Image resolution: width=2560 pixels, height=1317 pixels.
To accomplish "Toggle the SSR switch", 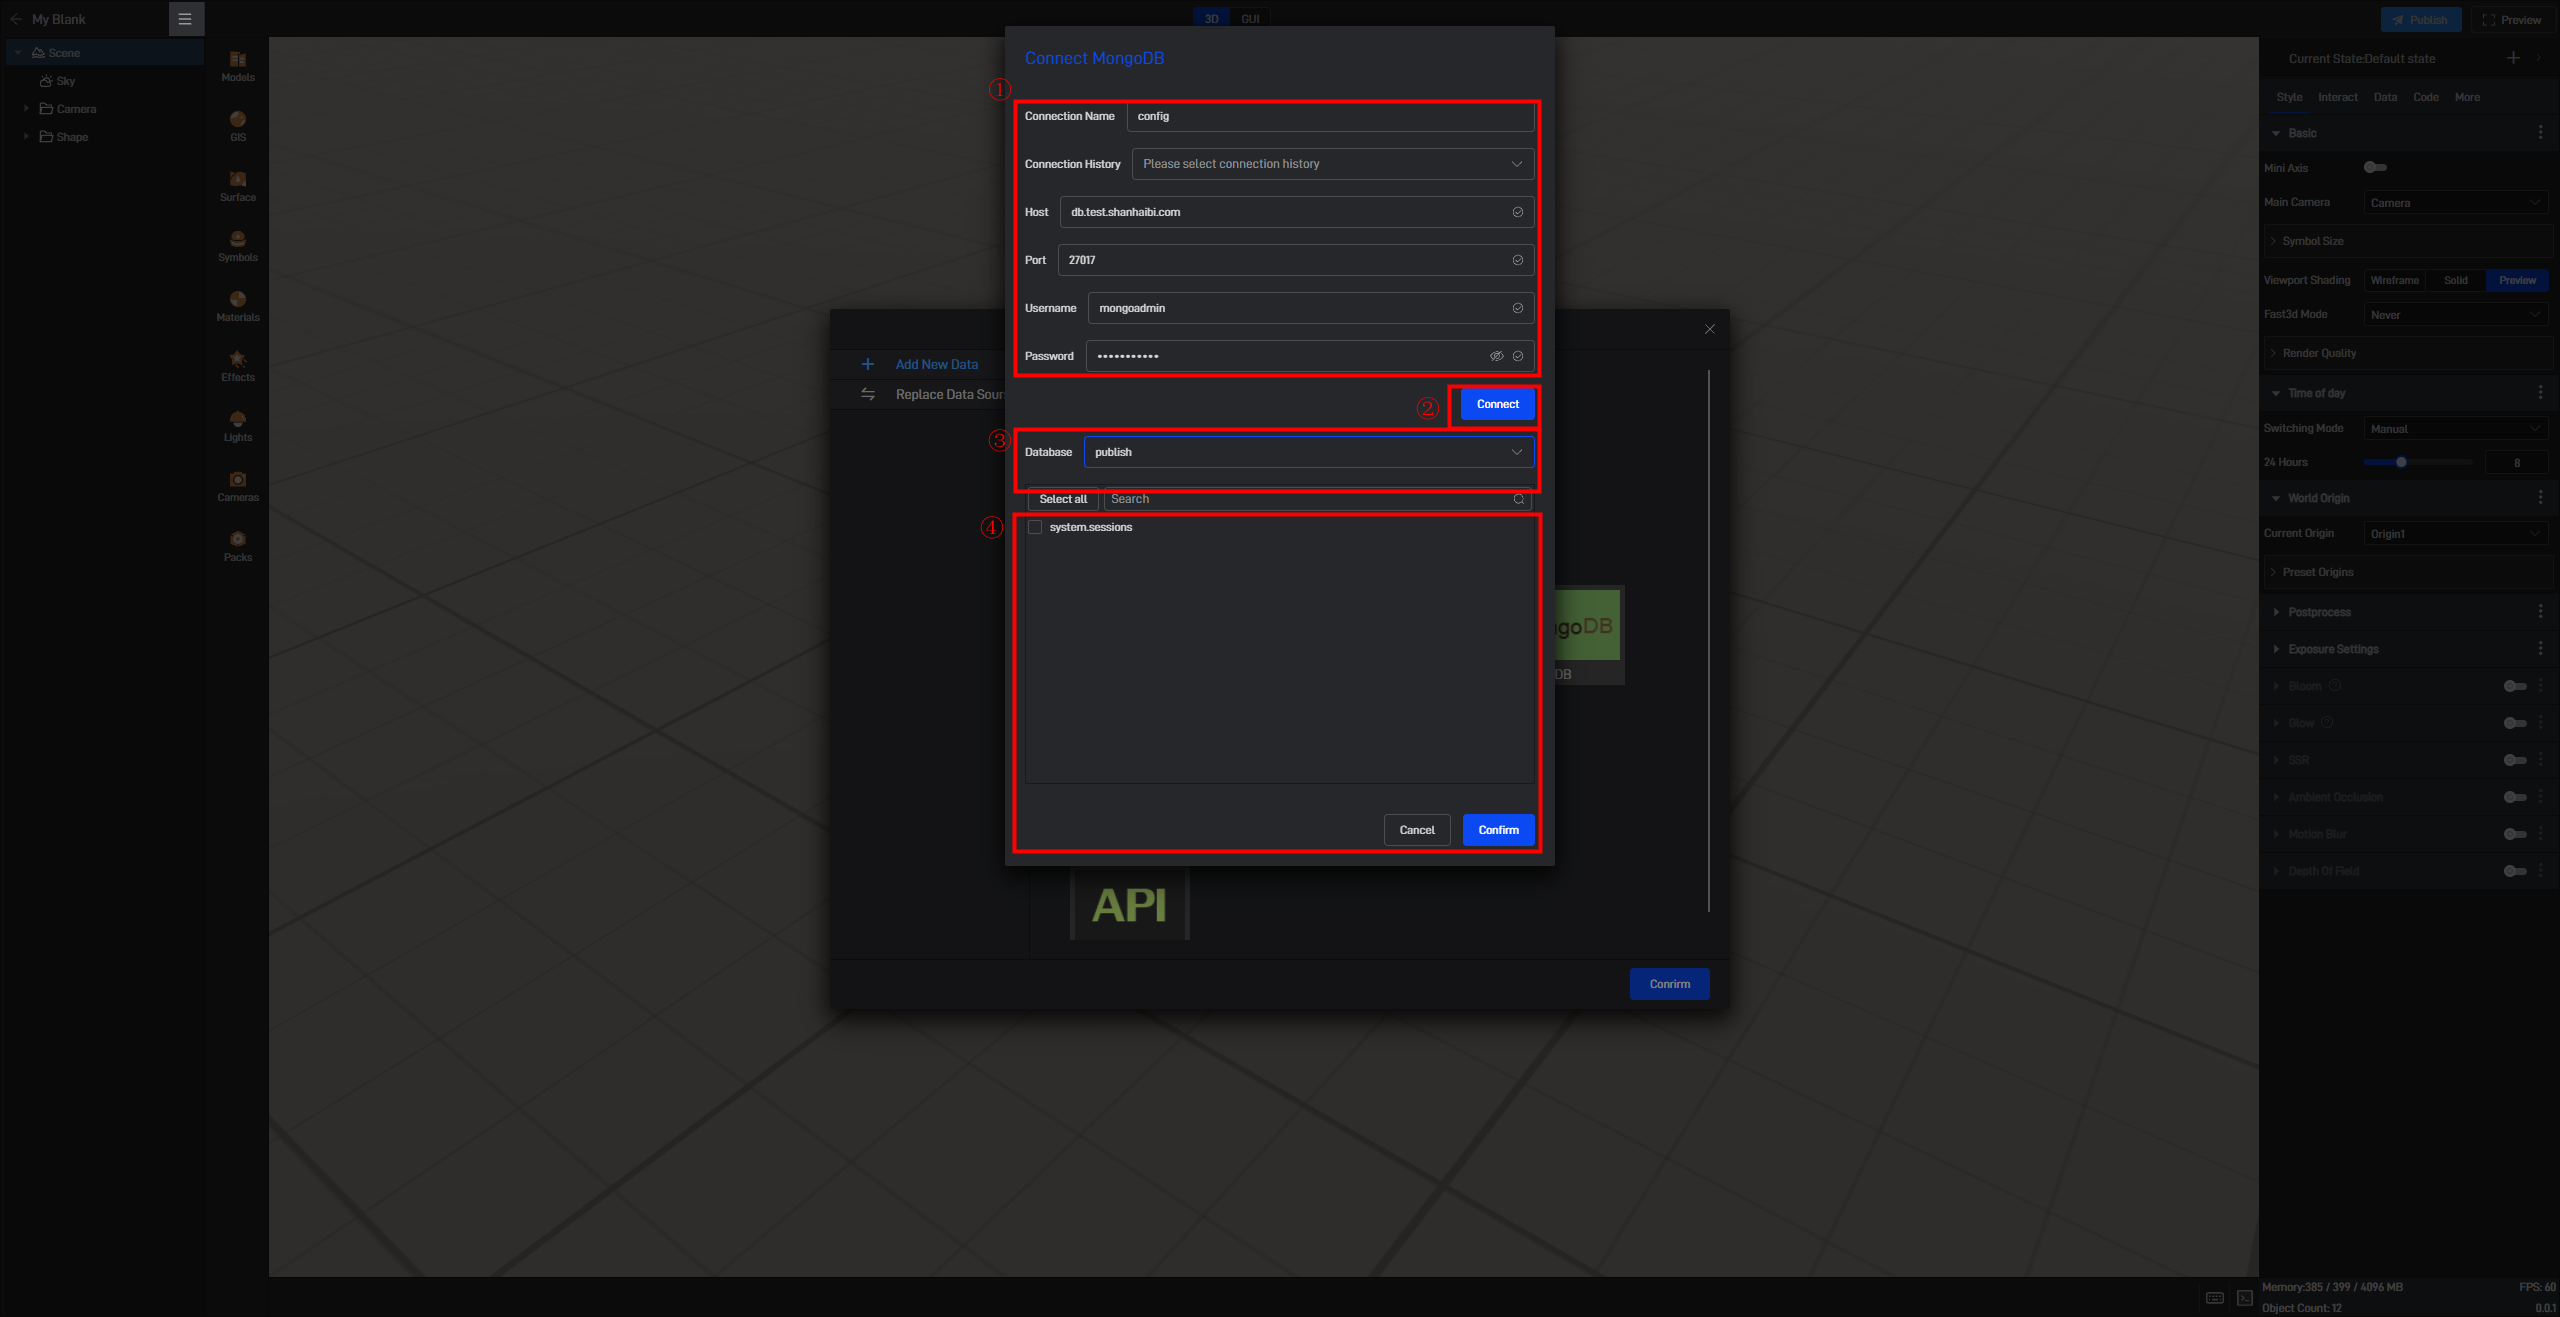I will 2516,760.
